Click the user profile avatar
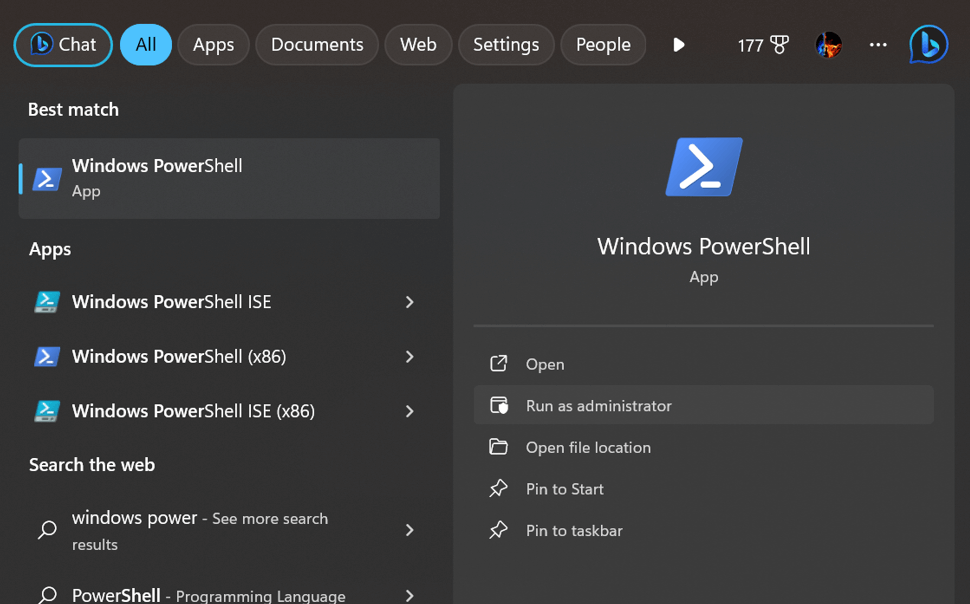 click(828, 45)
